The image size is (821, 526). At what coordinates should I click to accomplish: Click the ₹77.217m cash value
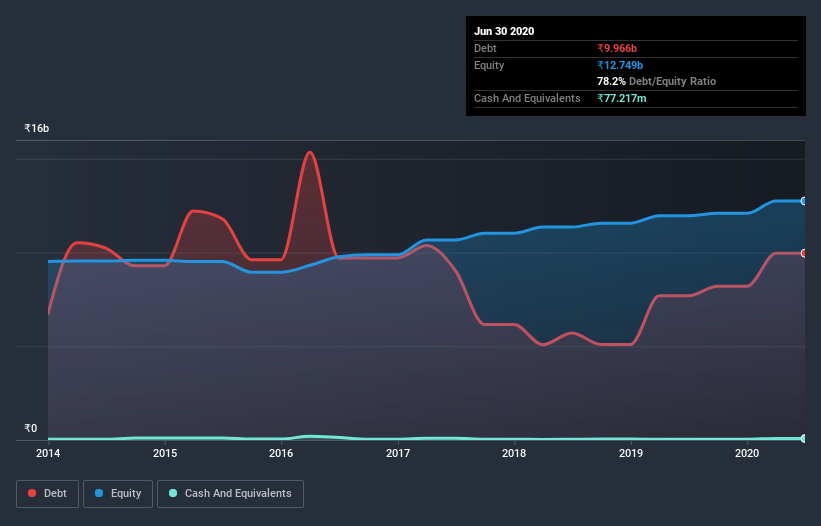[x=622, y=98]
